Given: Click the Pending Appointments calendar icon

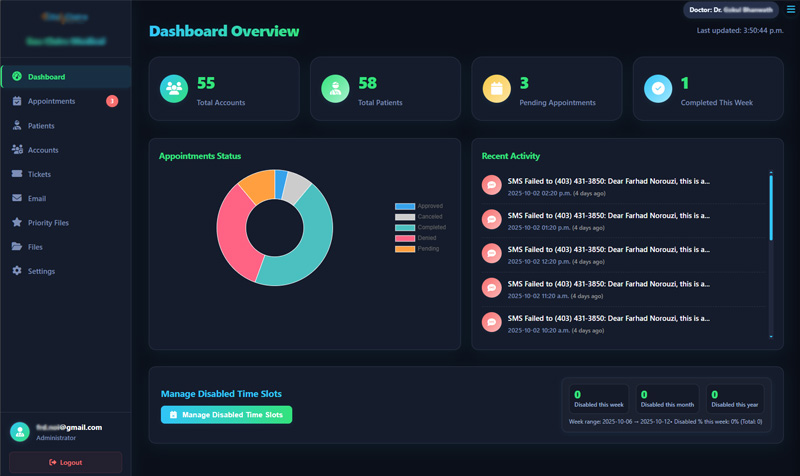Looking at the screenshot, I should tap(497, 89).
